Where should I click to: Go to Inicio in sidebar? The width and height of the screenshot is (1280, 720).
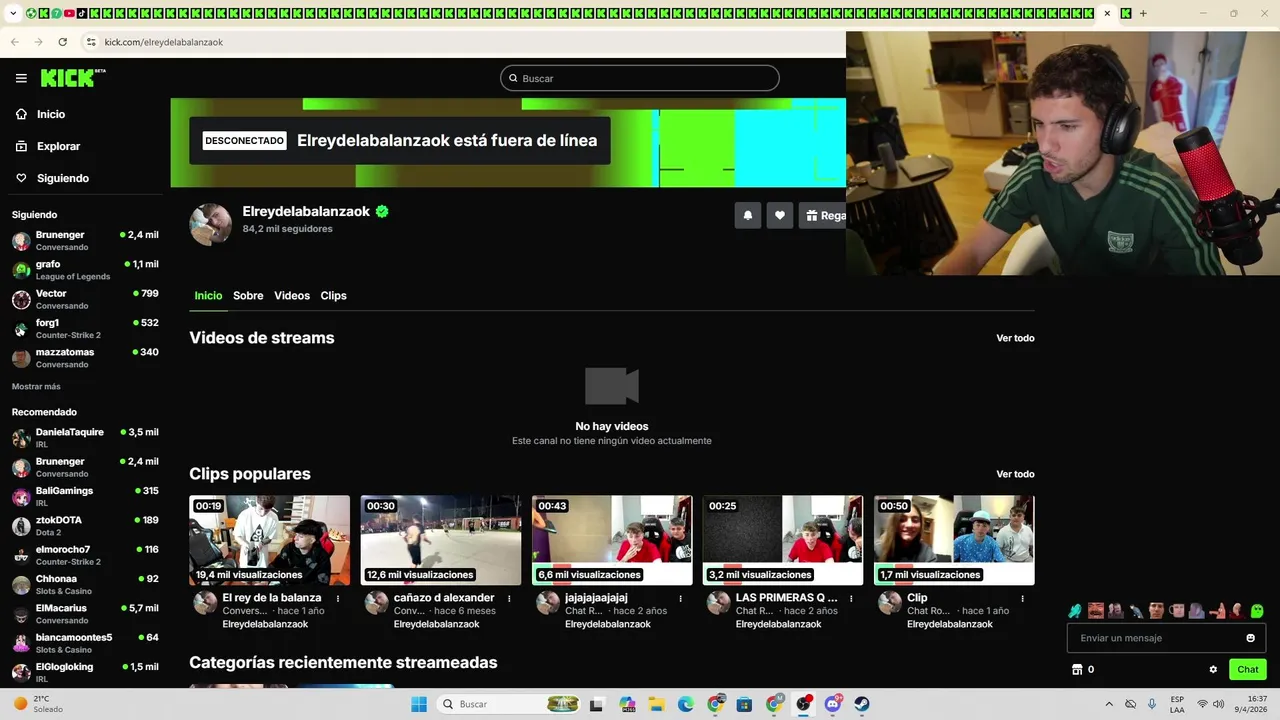(x=40, y=114)
